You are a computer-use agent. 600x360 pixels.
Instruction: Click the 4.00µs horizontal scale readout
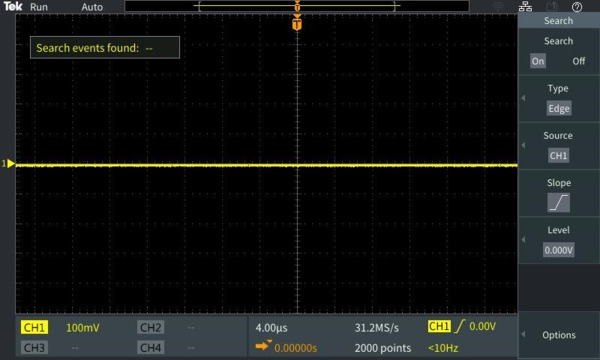(x=271, y=328)
